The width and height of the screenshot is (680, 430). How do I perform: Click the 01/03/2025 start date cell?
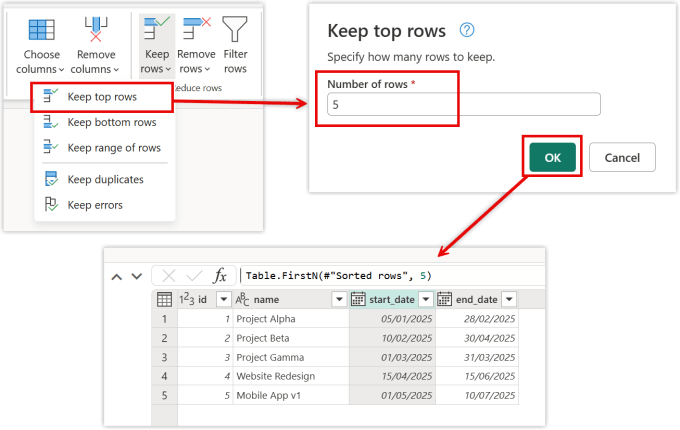click(392, 357)
